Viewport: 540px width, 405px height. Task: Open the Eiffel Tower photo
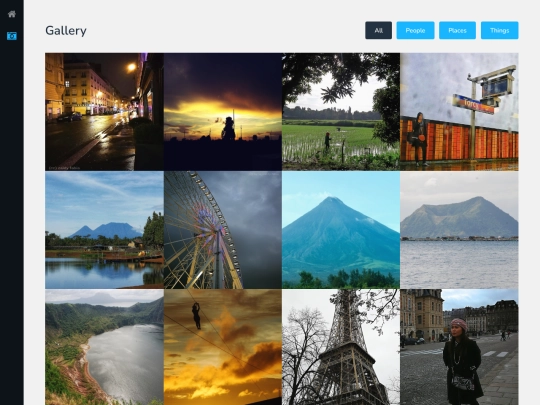click(341, 347)
